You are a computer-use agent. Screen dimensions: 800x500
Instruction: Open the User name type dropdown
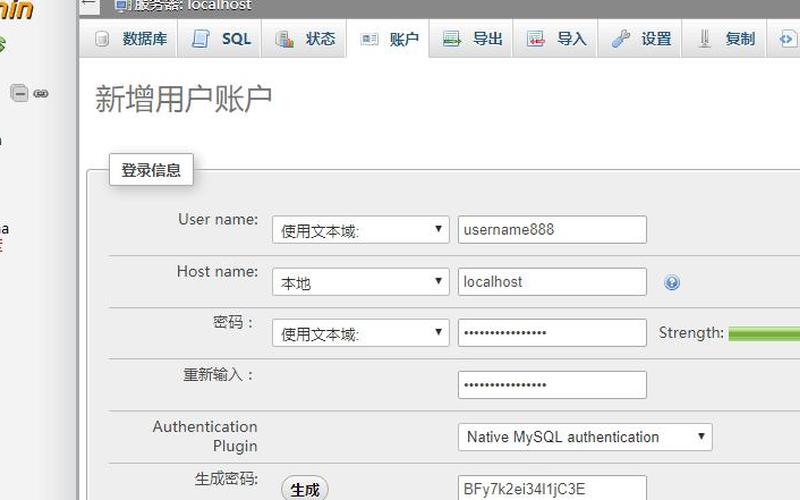pyautogui.click(x=360, y=230)
